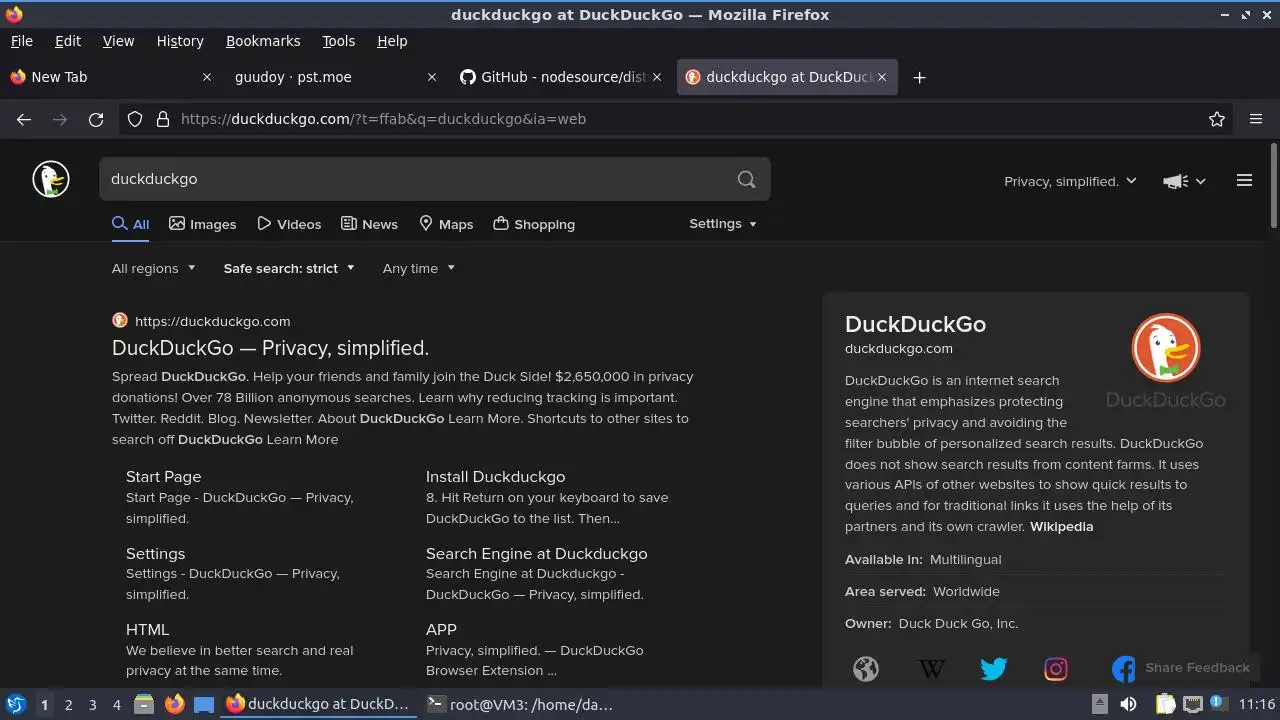Open the Edit menu
Viewport: 1280px width, 720px height.
point(68,41)
